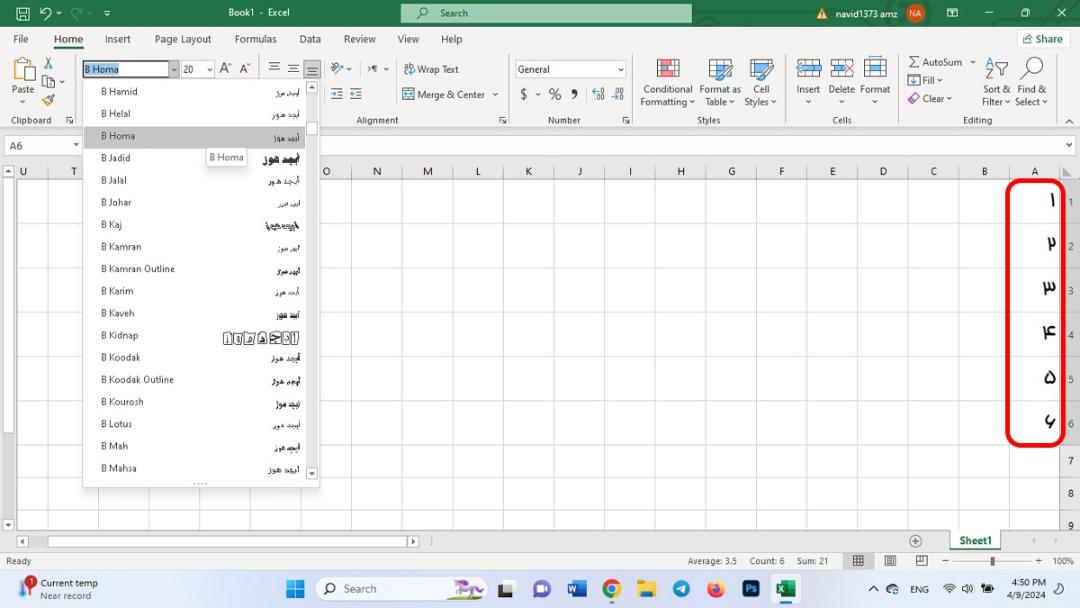The image size is (1080, 608).
Task: Open Format as Table gallery
Action: (720, 83)
